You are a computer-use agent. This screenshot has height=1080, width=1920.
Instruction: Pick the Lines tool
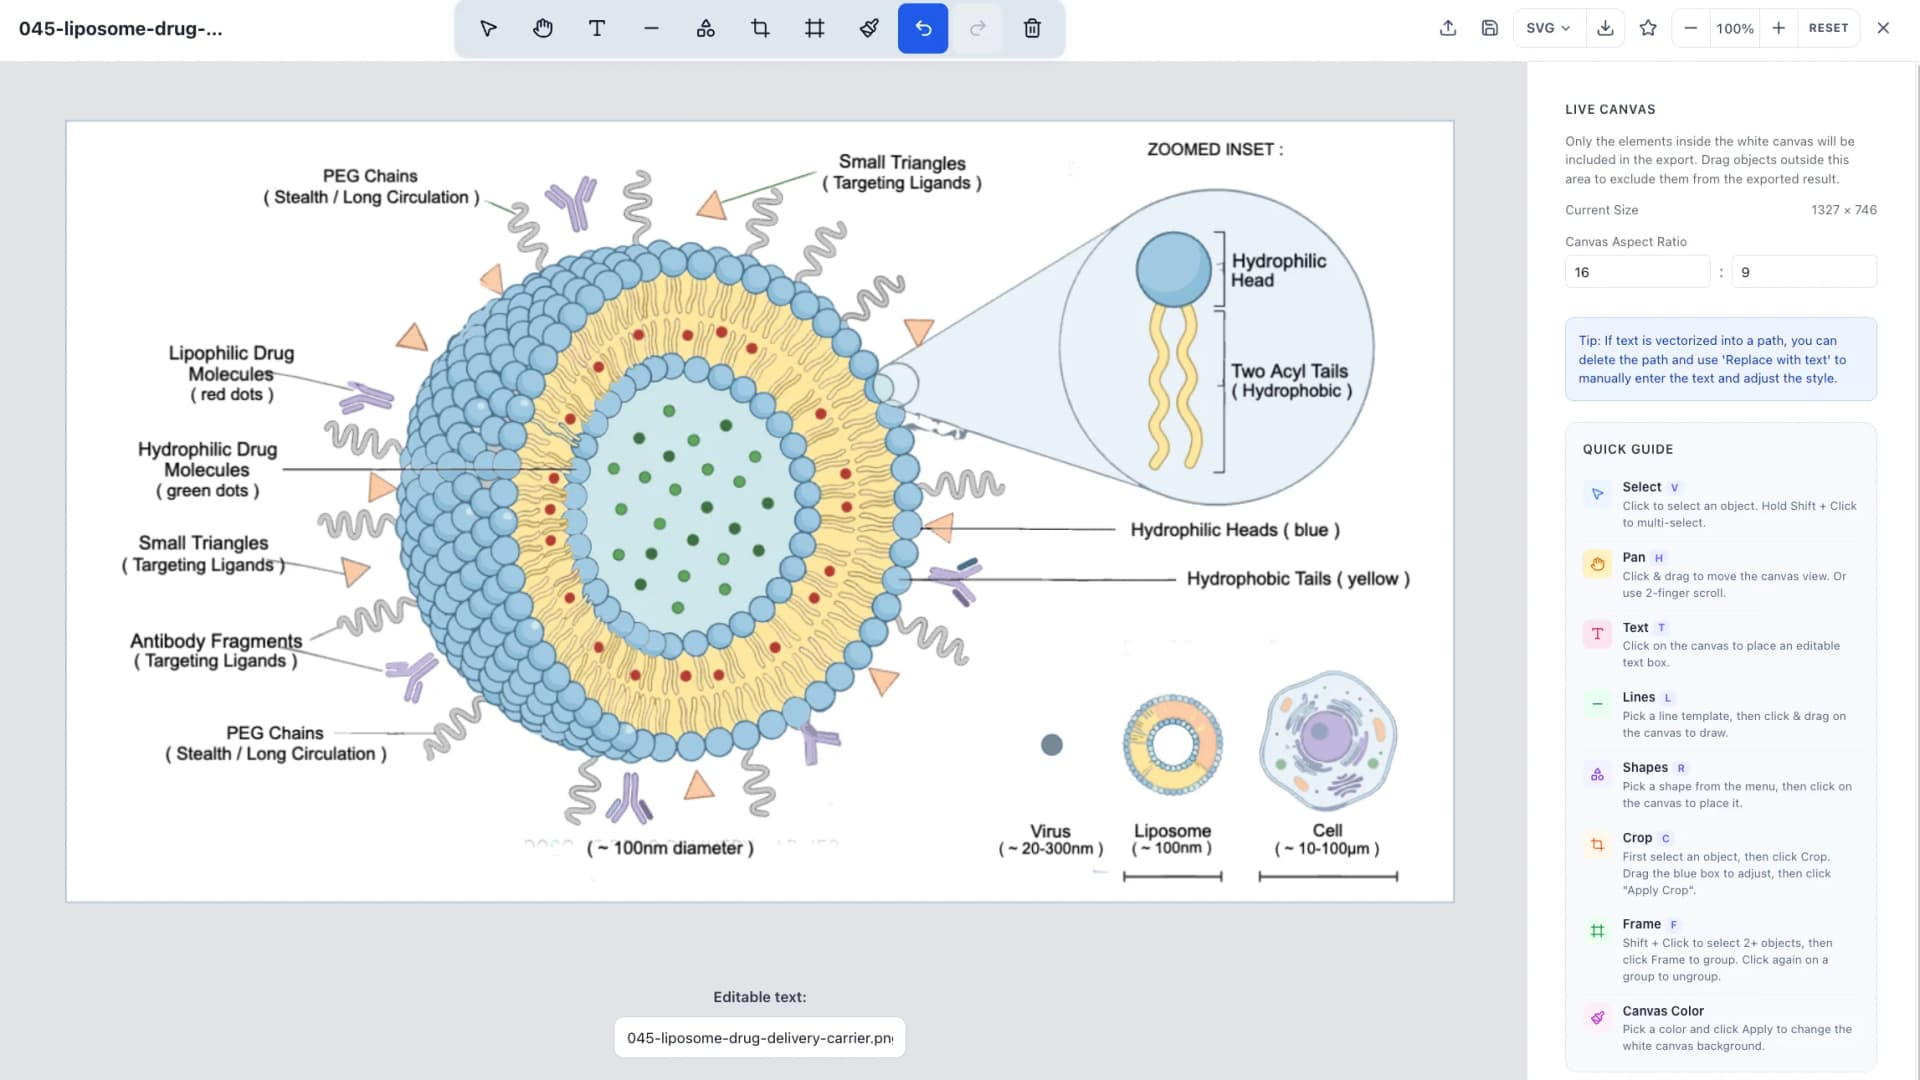[x=651, y=28]
